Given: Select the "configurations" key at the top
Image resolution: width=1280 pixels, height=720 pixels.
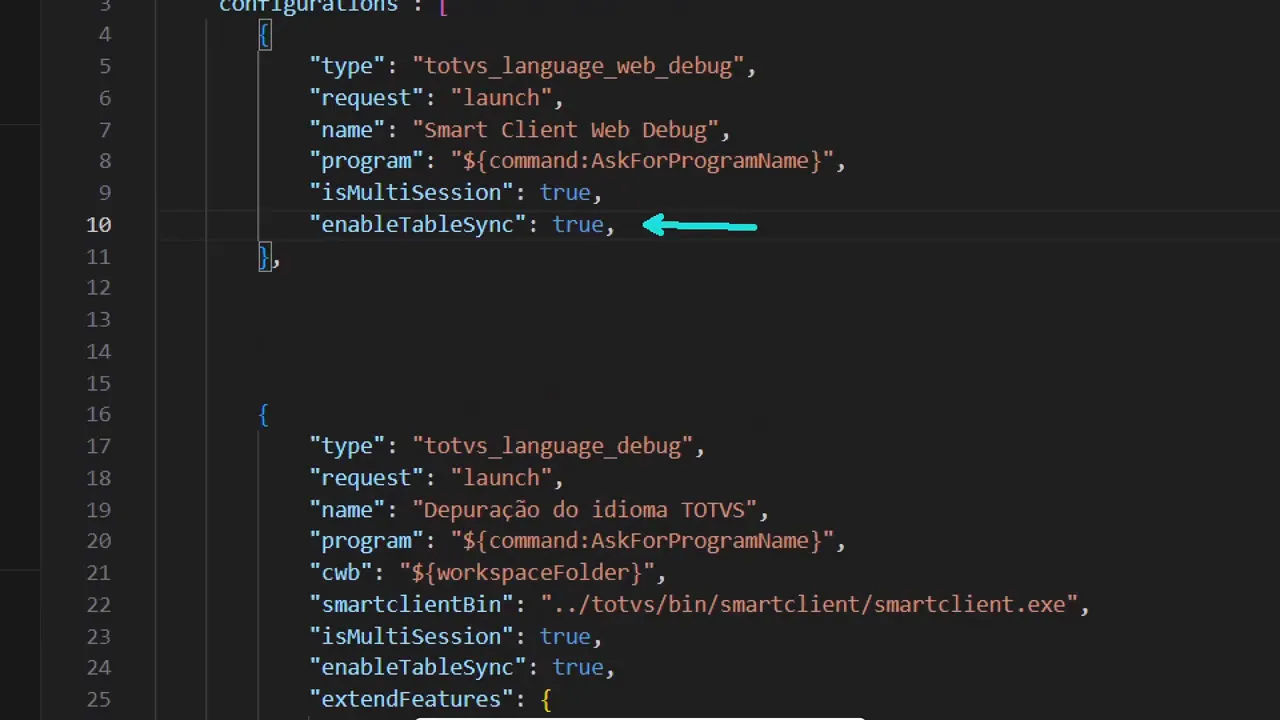Looking at the screenshot, I should tap(308, 7).
